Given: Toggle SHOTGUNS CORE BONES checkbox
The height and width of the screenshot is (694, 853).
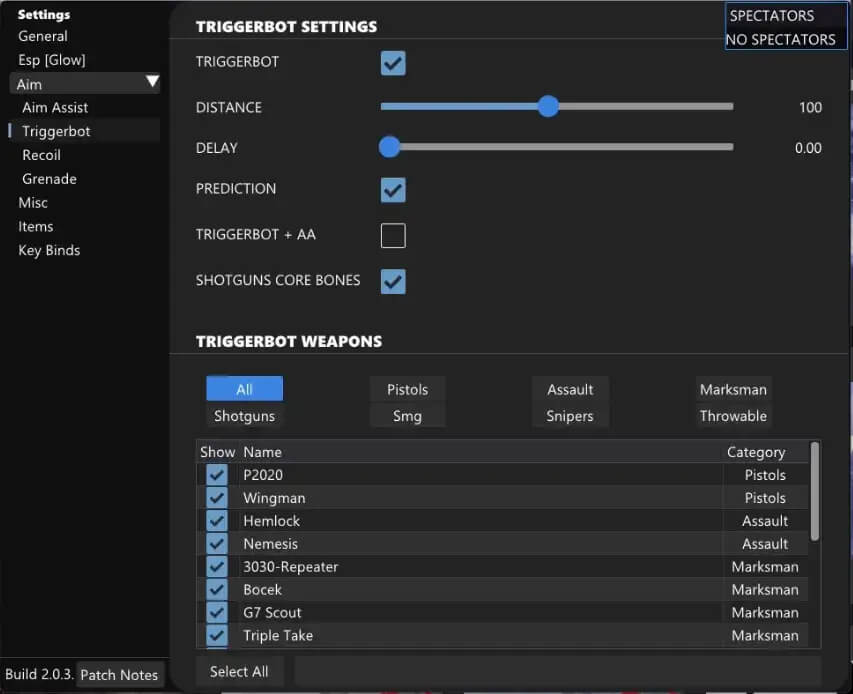Looking at the screenshot, I should (x=393, y=281).
